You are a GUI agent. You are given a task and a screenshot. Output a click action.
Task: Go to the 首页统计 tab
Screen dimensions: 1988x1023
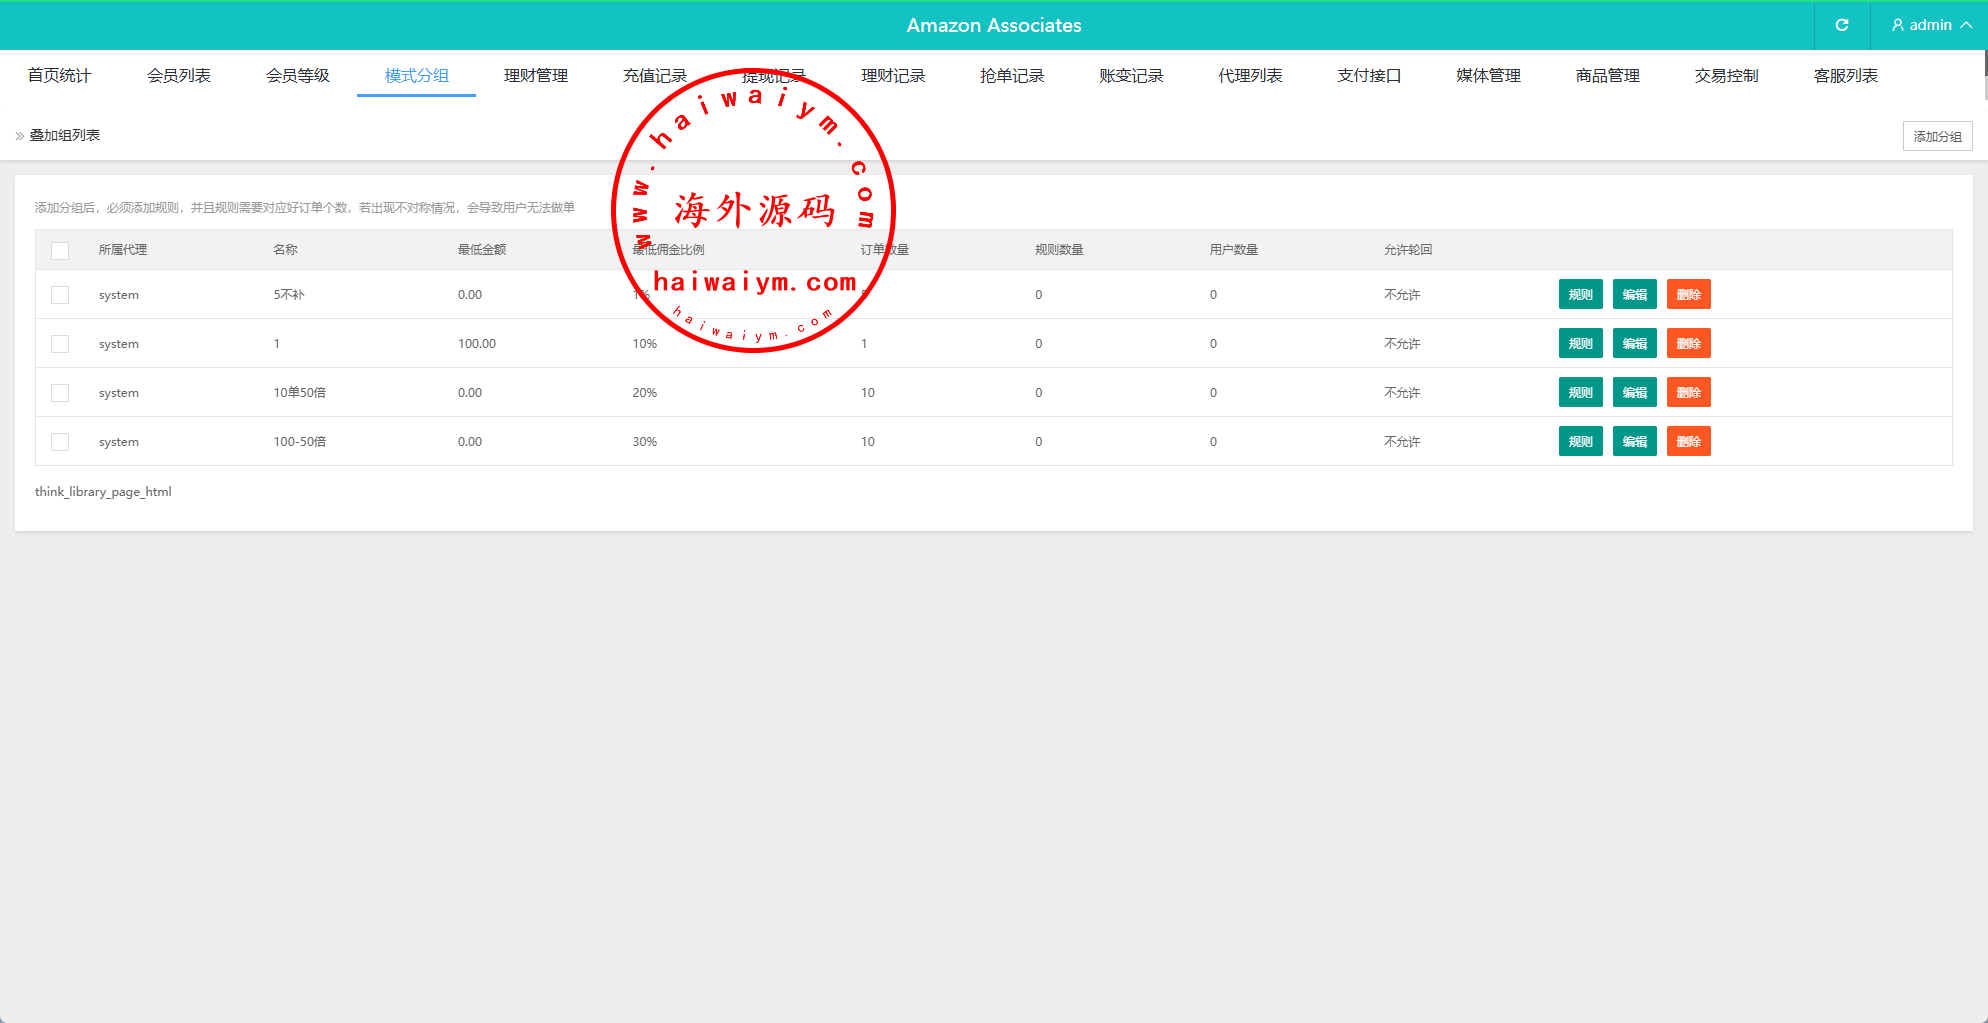(59, 76)
